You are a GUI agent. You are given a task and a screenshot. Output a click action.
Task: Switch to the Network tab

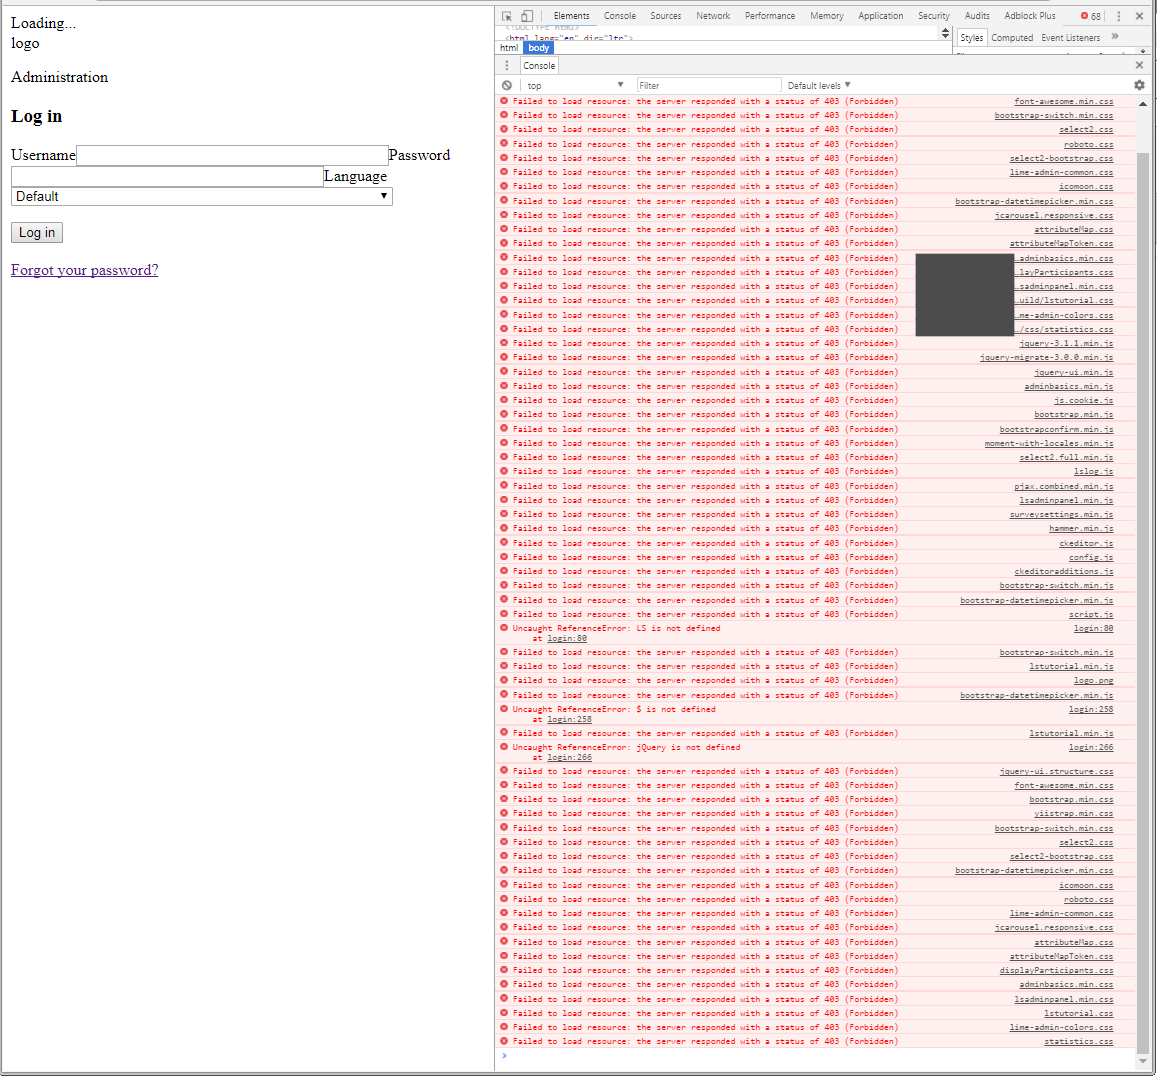point(713,16)
